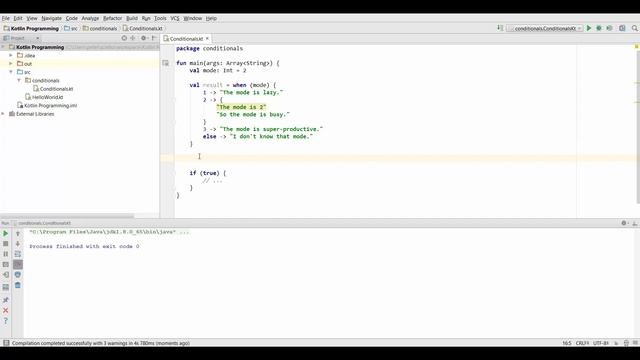Open the Build menu
Image resolution: width=640 pixels, height=360 pixels.
pos(132,18)
